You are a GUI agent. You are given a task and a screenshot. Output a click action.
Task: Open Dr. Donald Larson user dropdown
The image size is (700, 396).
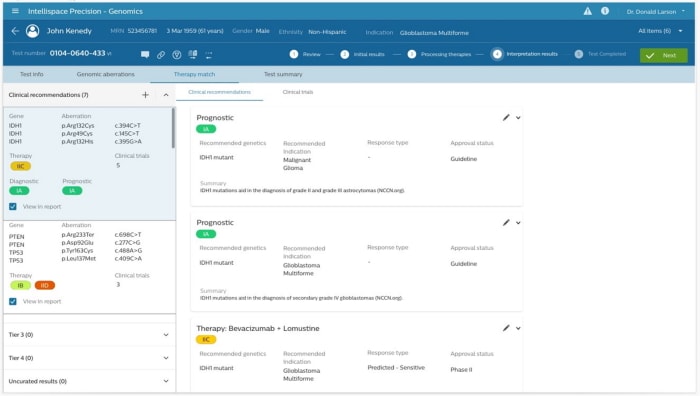coord(655,12)
